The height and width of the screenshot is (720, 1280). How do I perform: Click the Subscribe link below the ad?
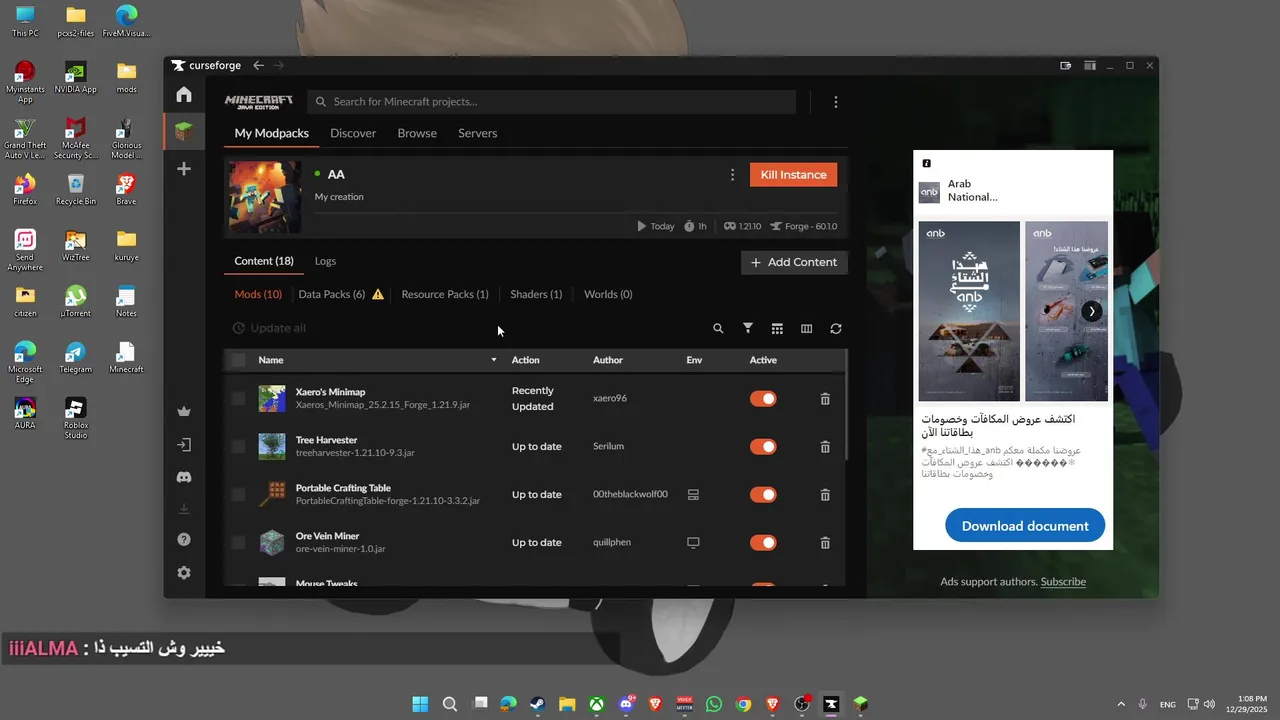(x=1063, y=582)
